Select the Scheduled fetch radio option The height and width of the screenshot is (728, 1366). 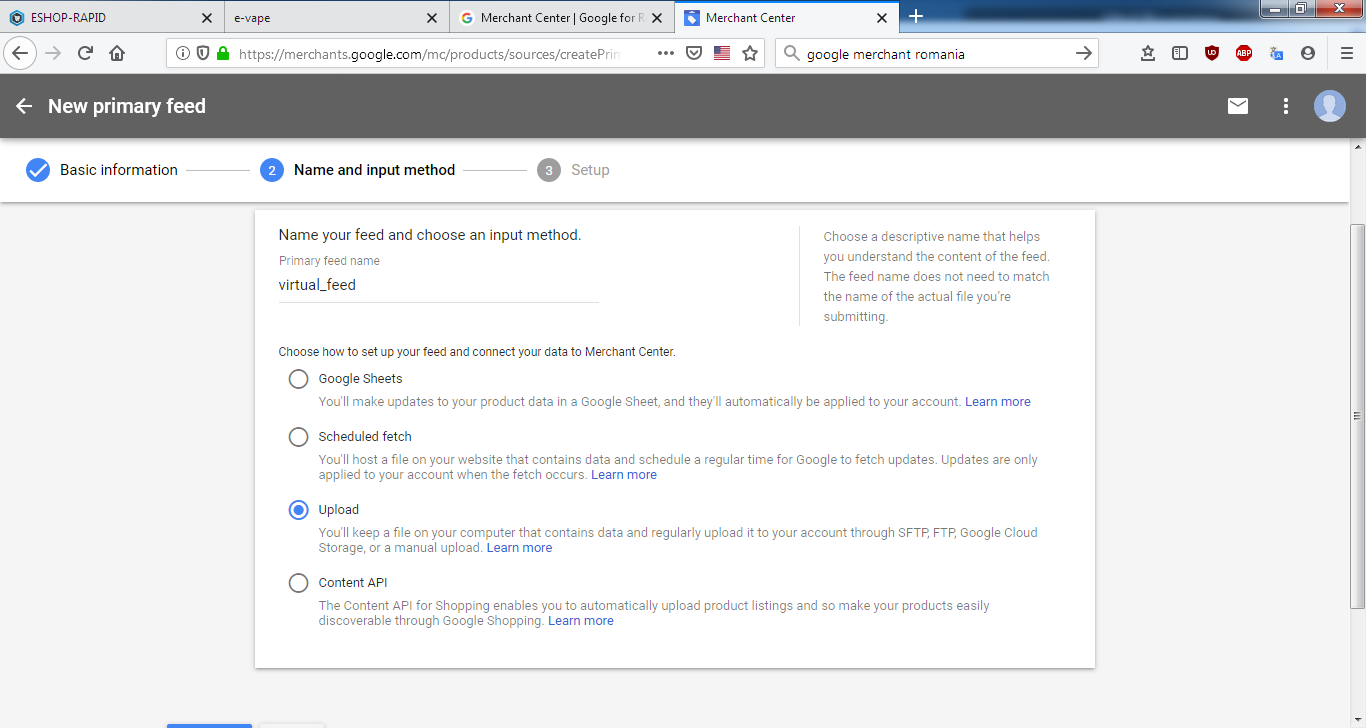[x=298, y=437]
